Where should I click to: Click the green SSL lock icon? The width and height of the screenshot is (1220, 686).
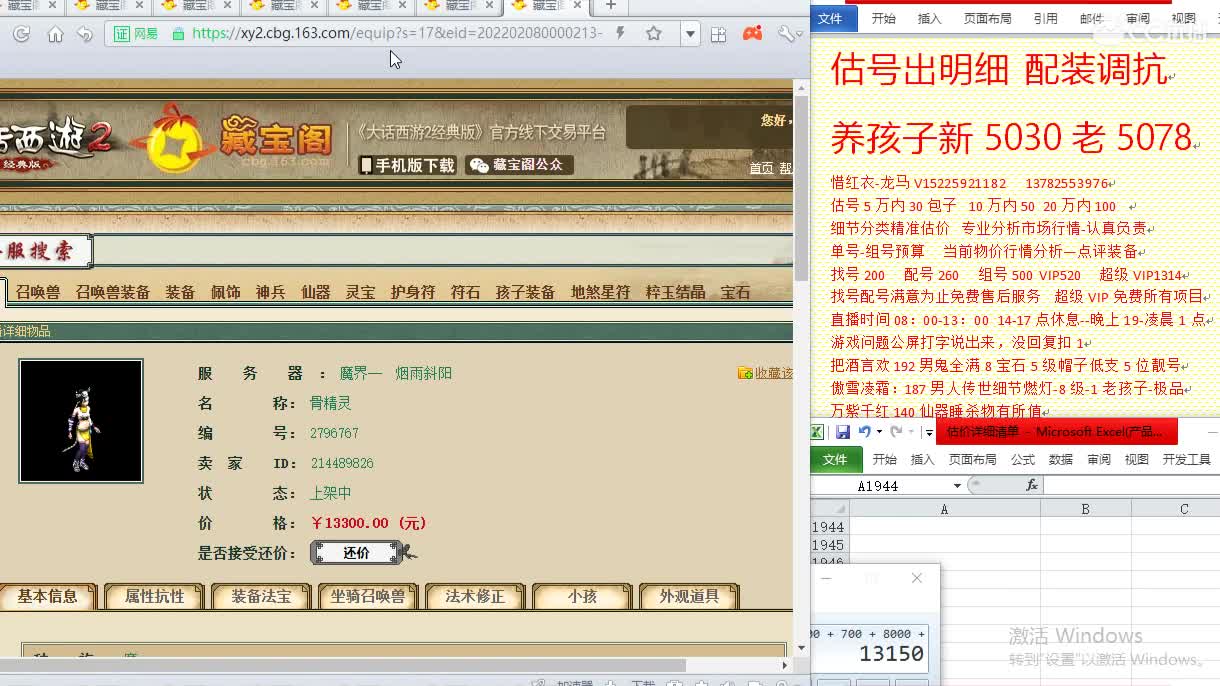click(x=178, y=34)
